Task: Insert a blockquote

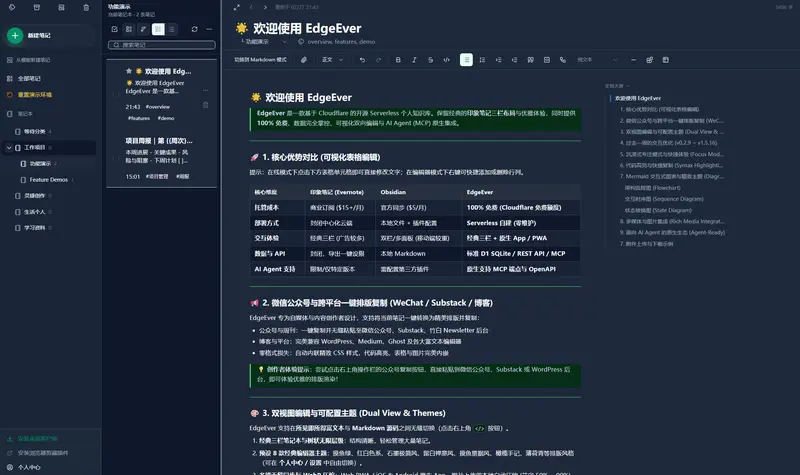Action: click(x=531, y=60)
